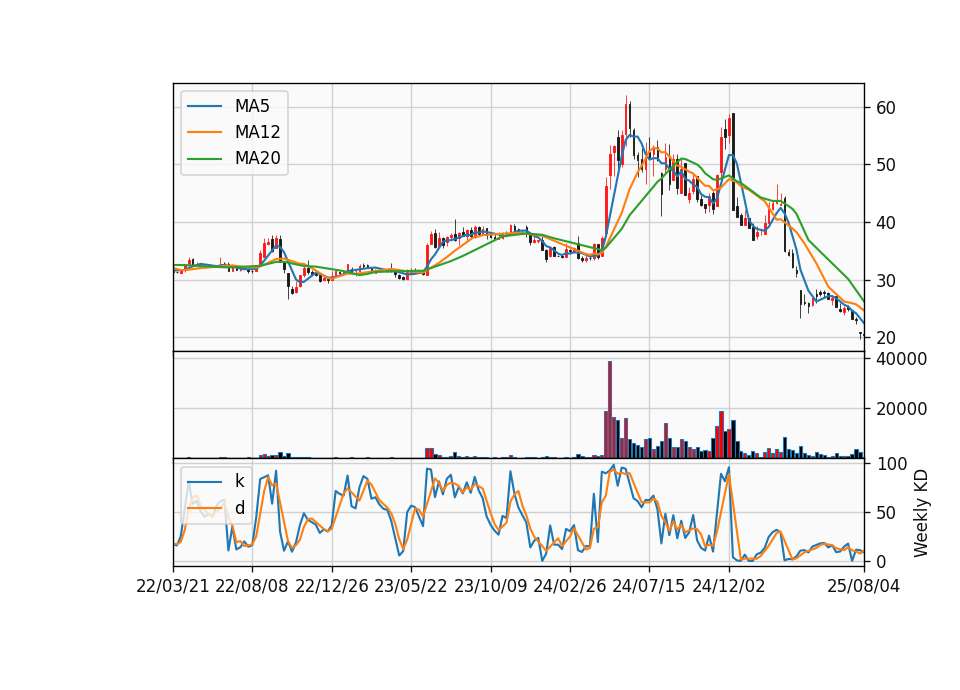Click the KD axis value 100

pyautogui.click(x=891, y=464)
